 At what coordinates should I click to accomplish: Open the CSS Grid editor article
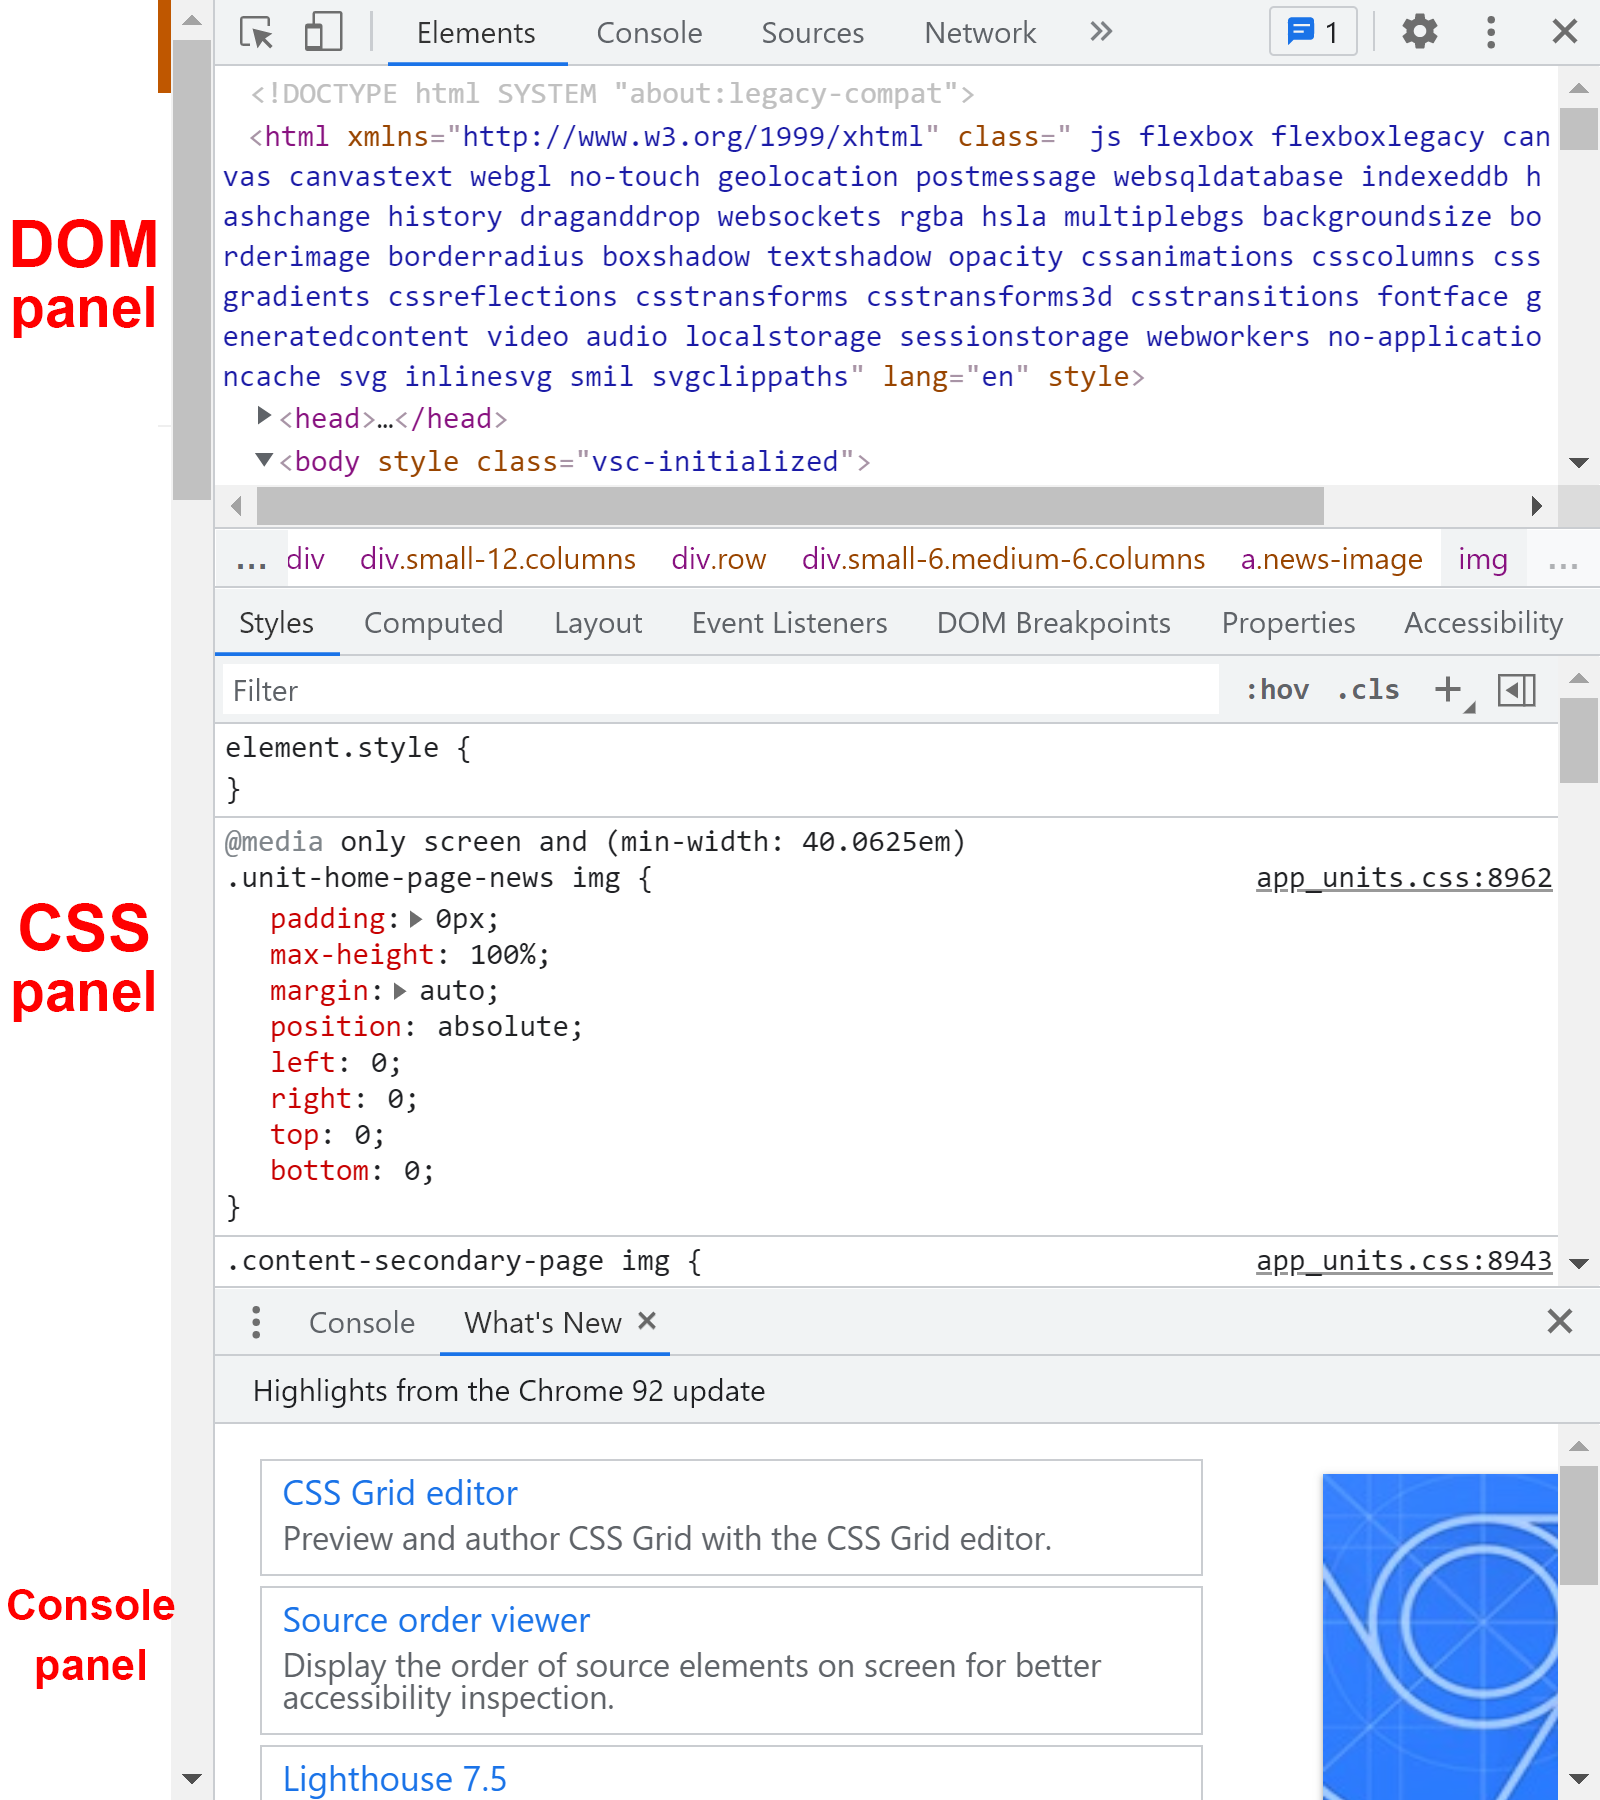click(x=731, y=1517)
